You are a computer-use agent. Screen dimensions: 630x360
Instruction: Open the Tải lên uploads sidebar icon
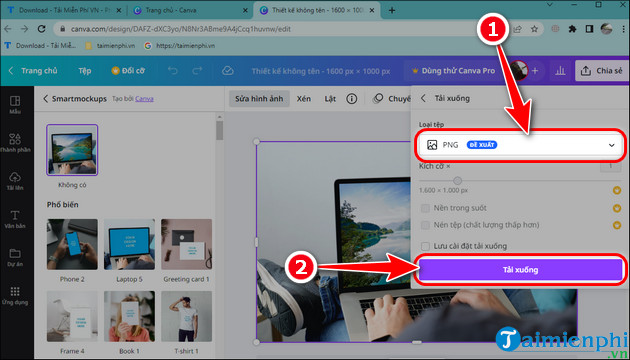(x=15, y=181)
